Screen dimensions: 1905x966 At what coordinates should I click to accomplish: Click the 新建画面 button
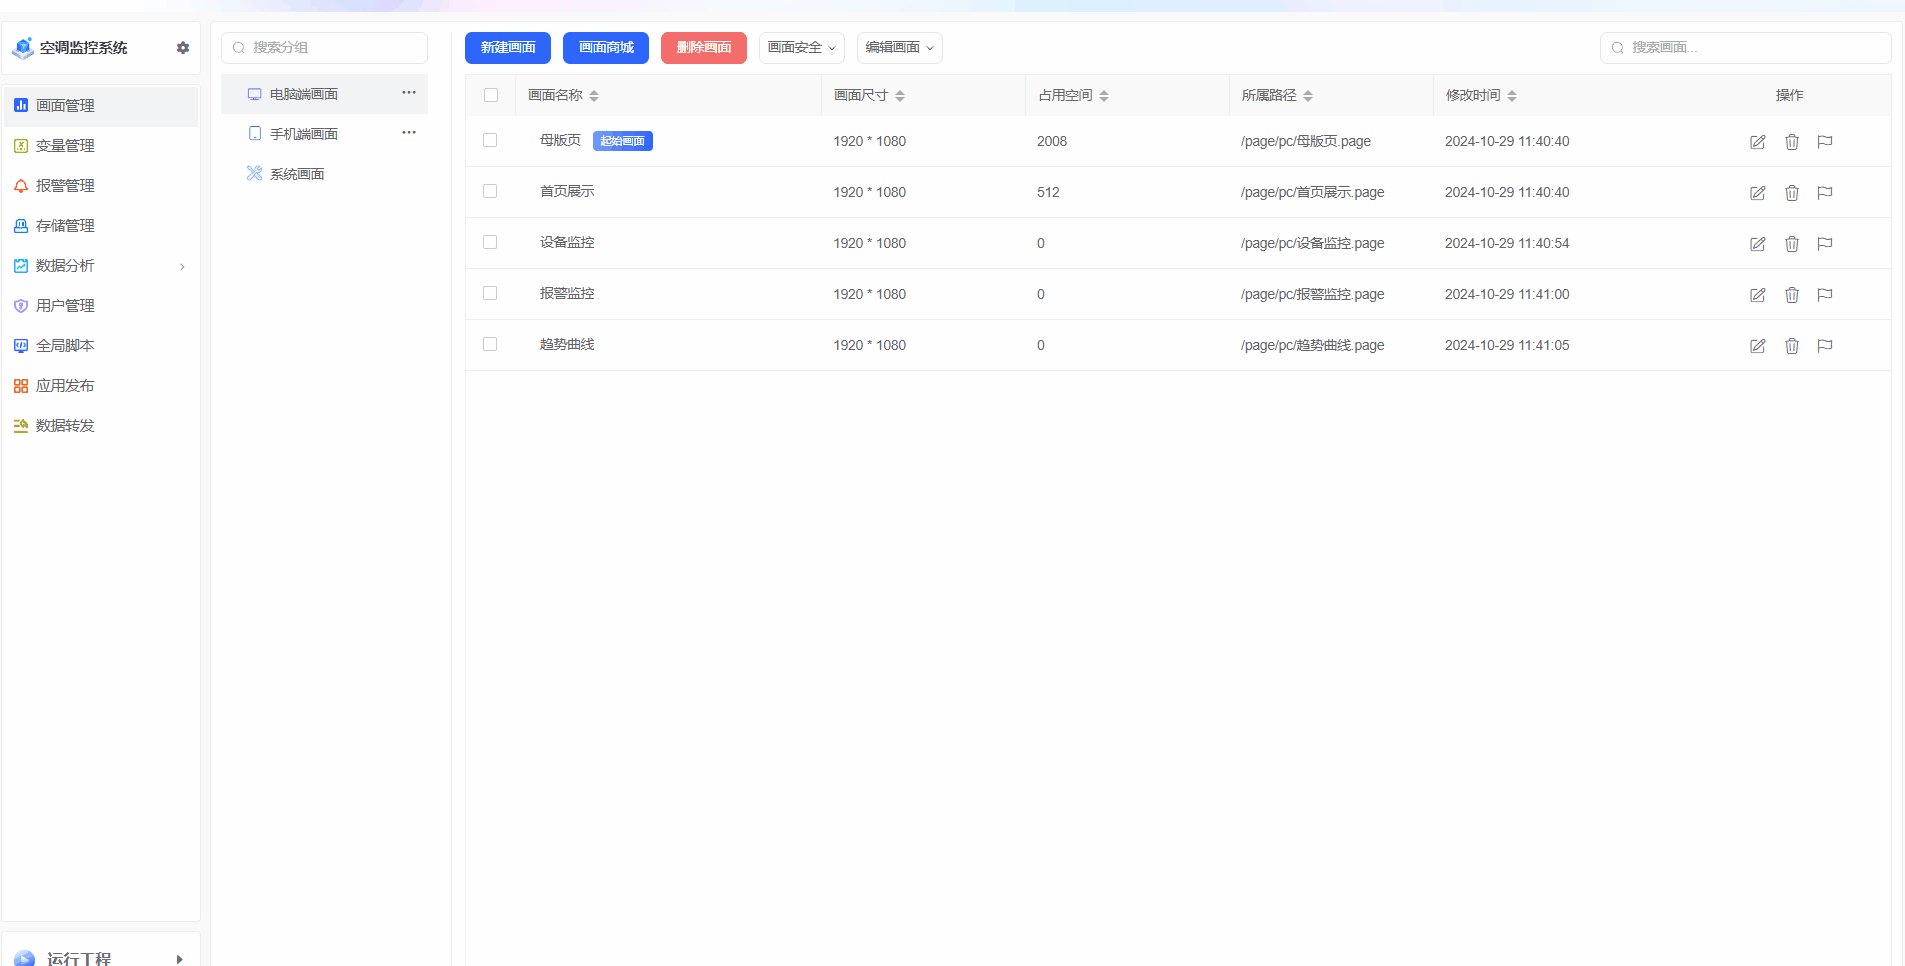pyautogui.click(x=508, y=48)
